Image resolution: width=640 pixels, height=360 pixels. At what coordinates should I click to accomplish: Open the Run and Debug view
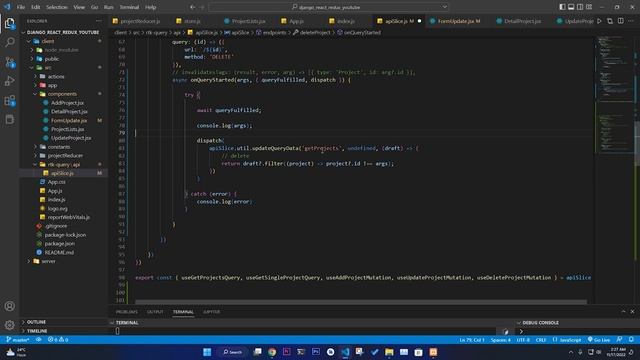pos(9,81)
